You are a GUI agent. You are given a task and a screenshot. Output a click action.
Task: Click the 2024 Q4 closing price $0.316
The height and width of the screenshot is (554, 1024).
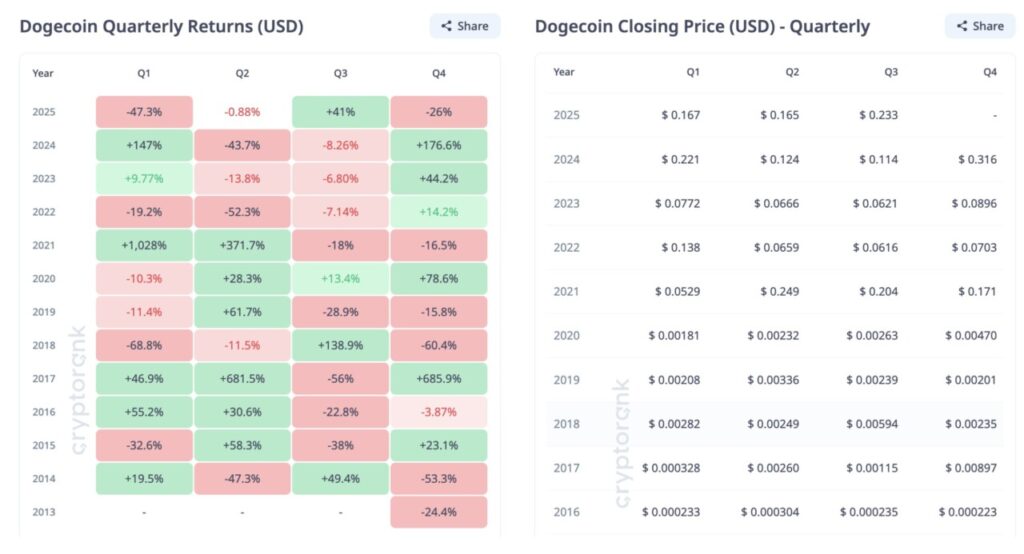pos(977,159)
